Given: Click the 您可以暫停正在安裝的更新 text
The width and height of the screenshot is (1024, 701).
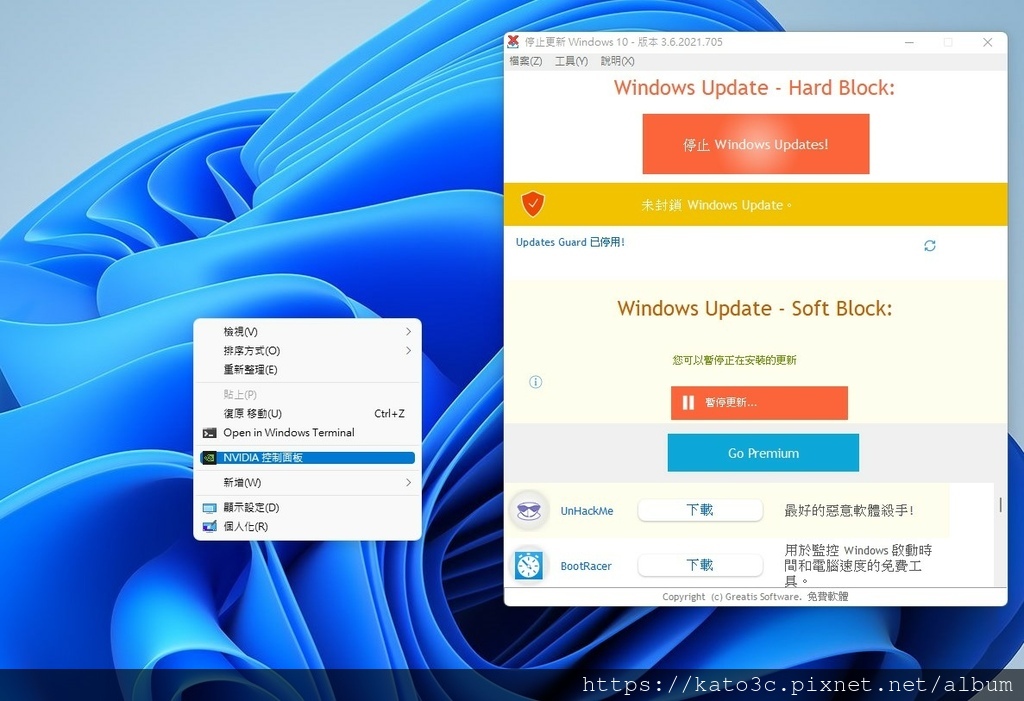Looking at the screenshot, I should (x=734, y=360).
